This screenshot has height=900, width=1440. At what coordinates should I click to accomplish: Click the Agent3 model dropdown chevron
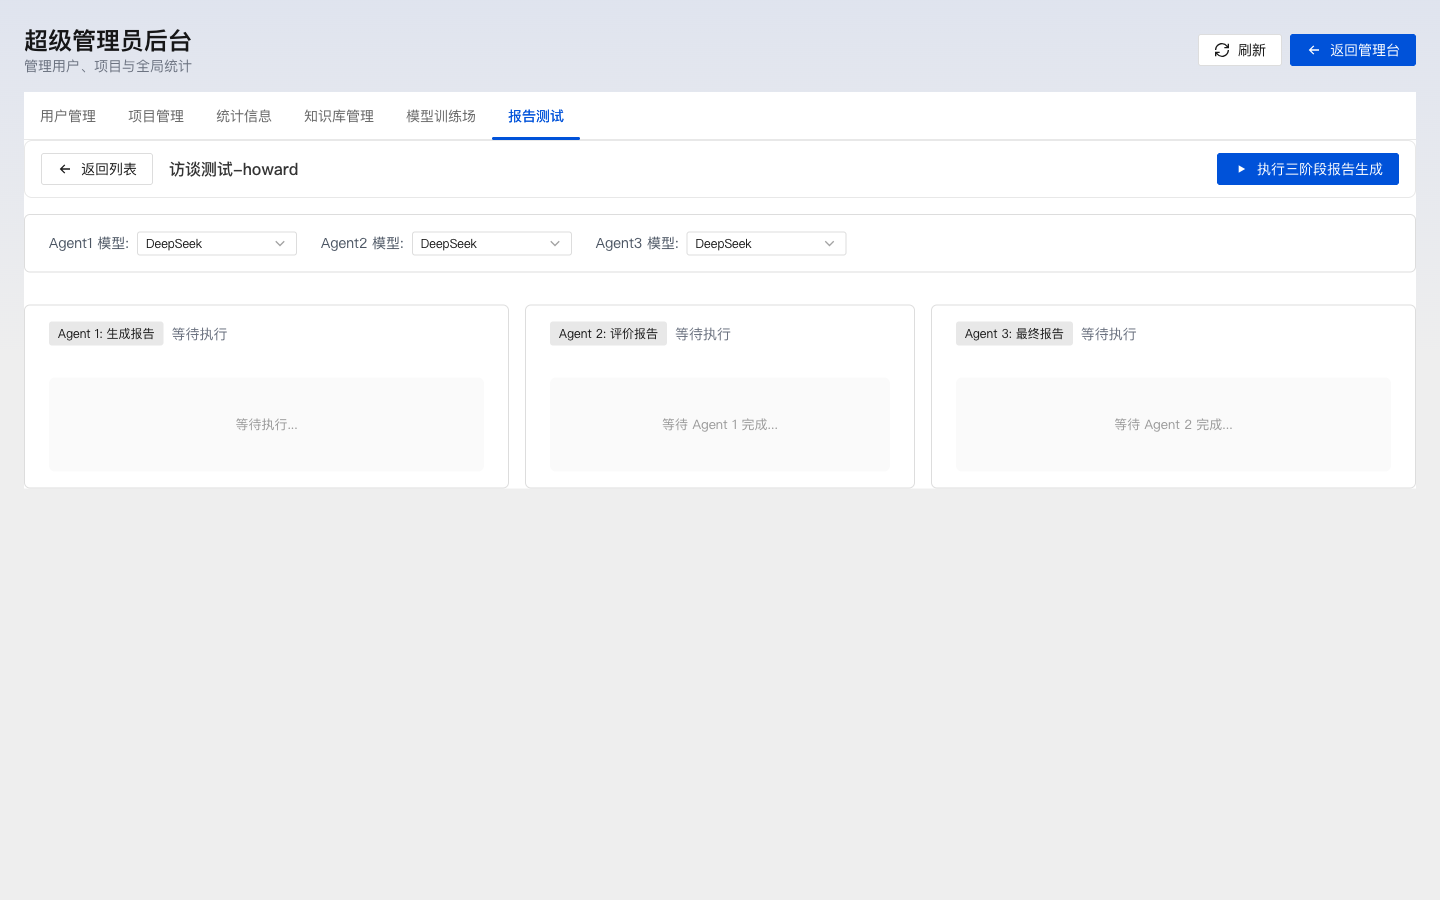tap(829, 244)
